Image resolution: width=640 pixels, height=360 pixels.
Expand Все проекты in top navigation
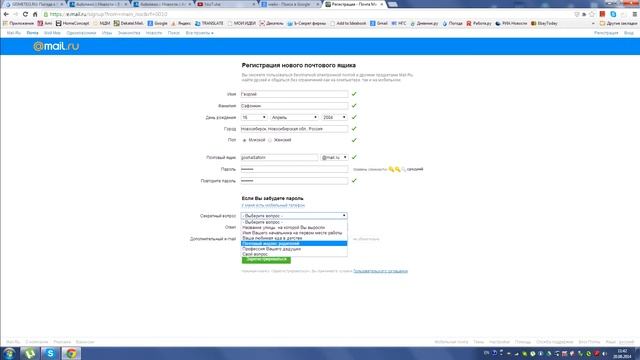click(x=200, y=33)
